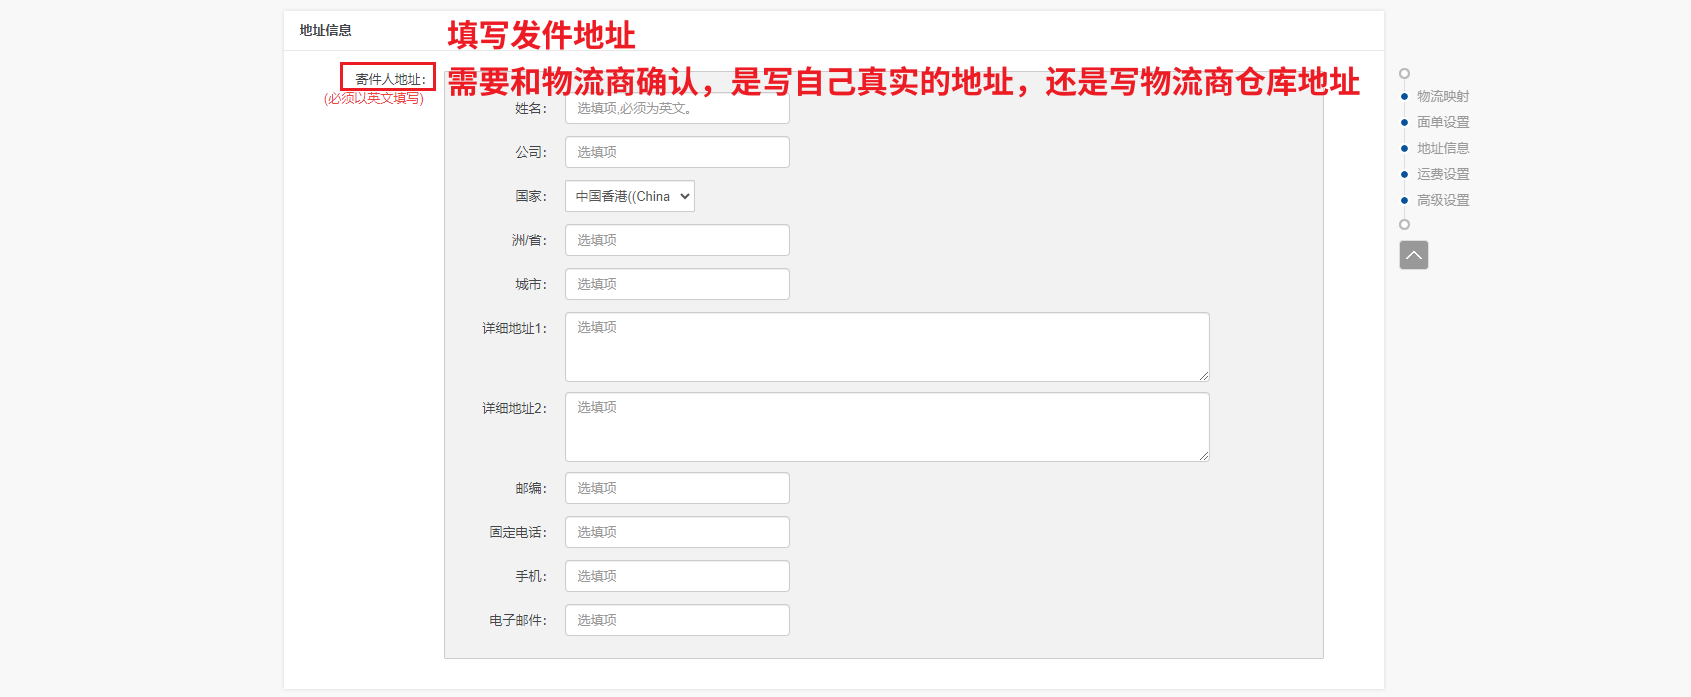Click the scroll-to-top arrow button
Viewport: 1691px width, 697px height.
click(x=1413, y=255)
